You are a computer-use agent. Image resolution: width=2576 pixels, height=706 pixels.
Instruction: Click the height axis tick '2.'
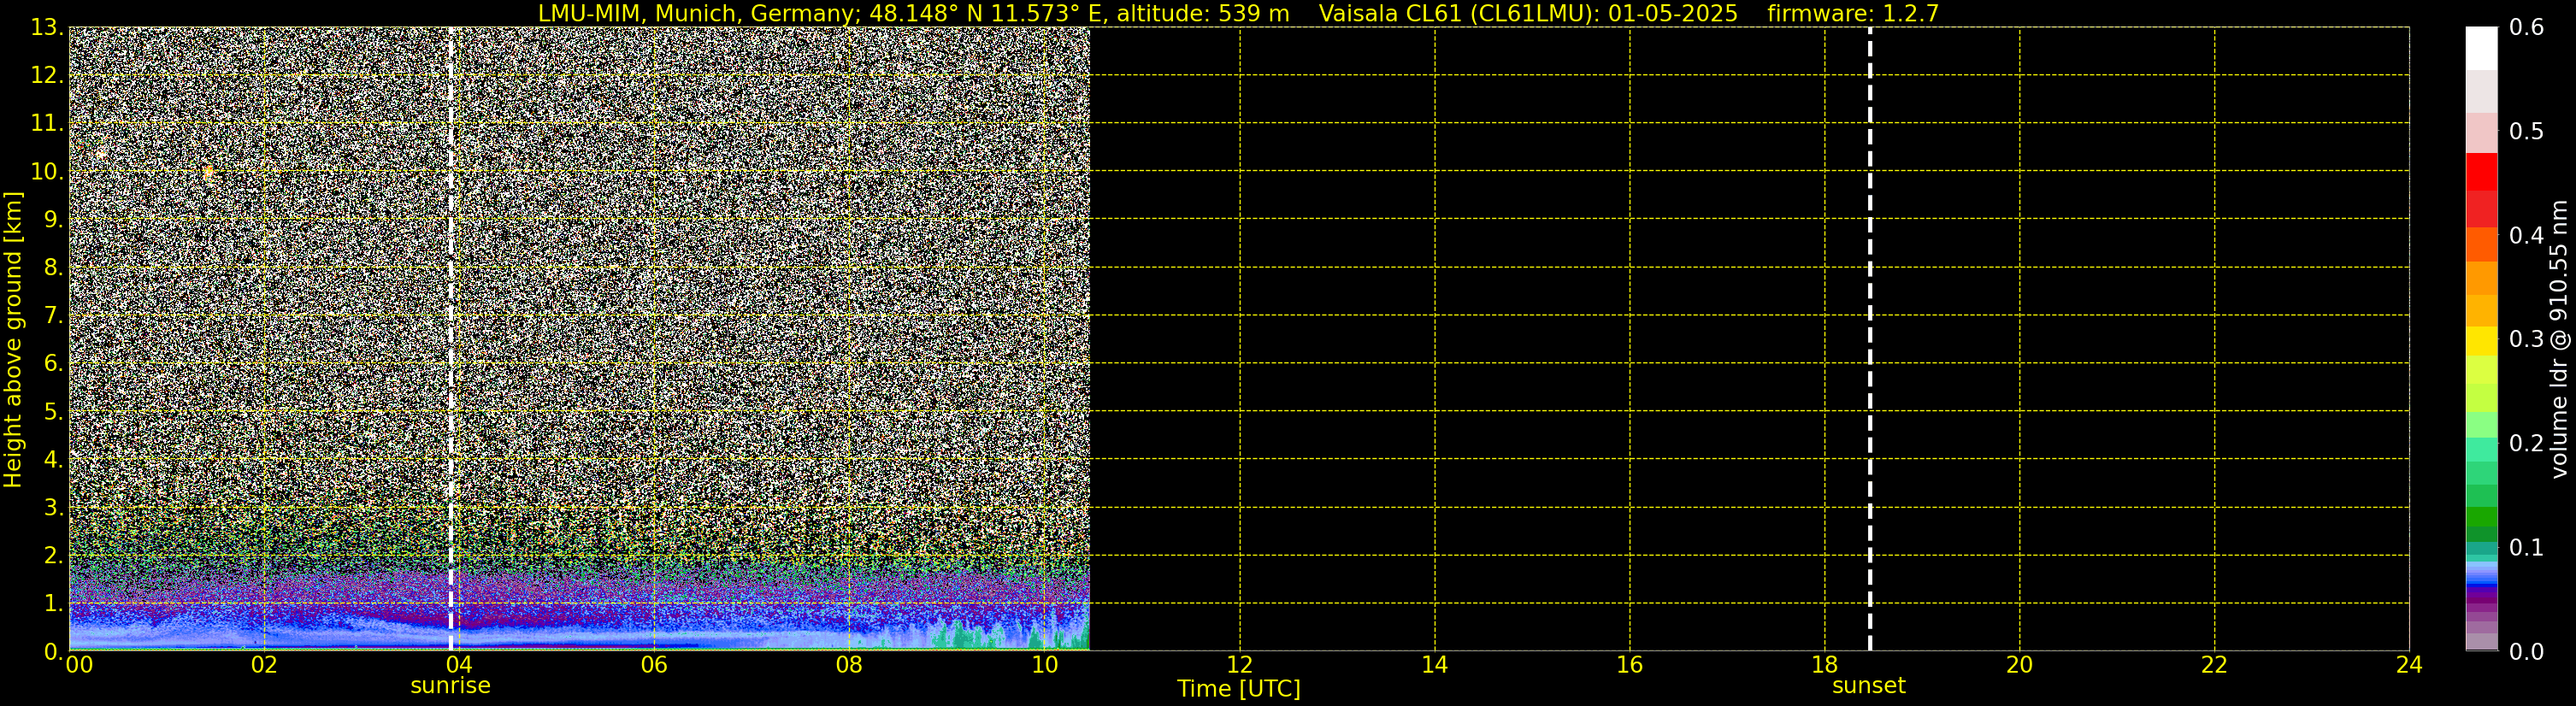click(53, 555)
